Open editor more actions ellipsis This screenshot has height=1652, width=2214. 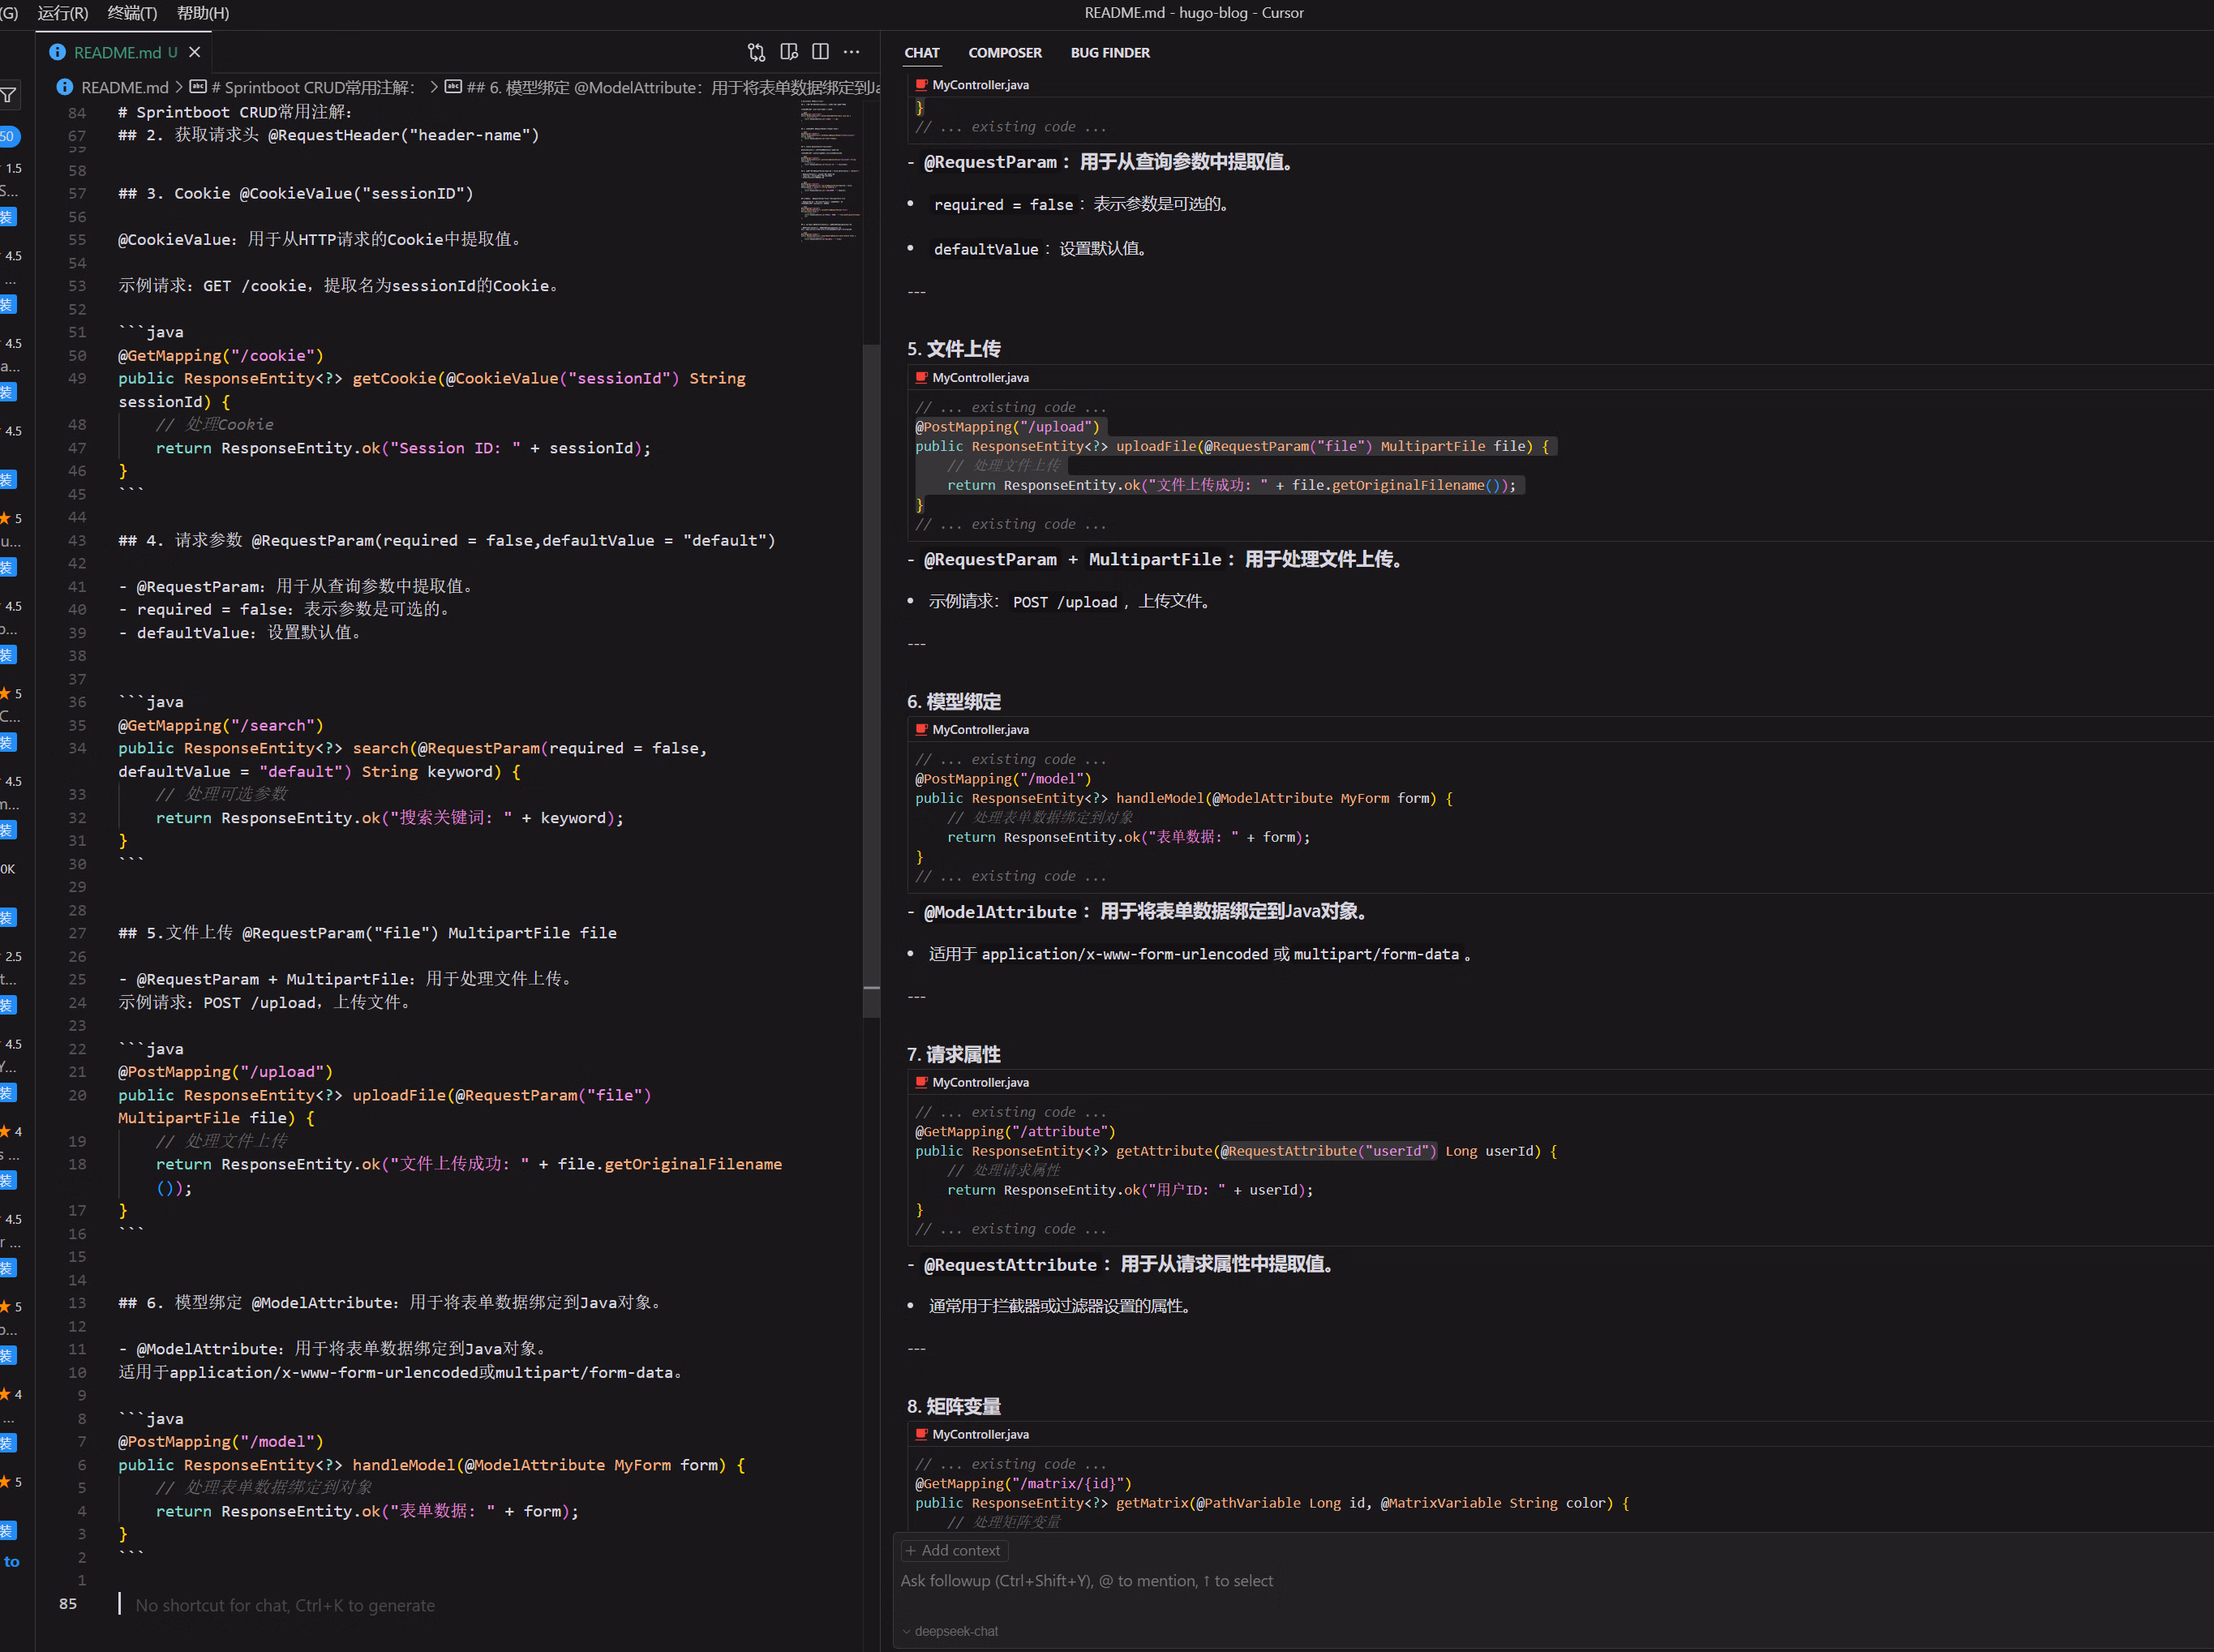[851, 52]
